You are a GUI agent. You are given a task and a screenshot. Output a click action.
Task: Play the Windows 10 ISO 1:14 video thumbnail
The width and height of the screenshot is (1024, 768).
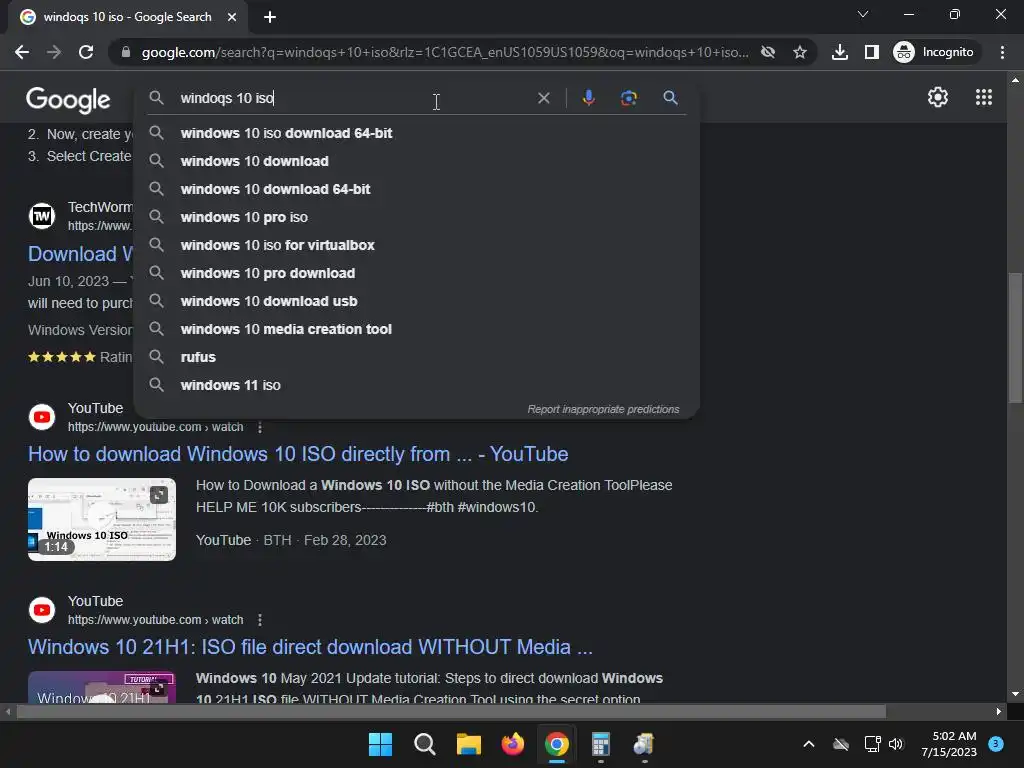(x=102, y=519)
